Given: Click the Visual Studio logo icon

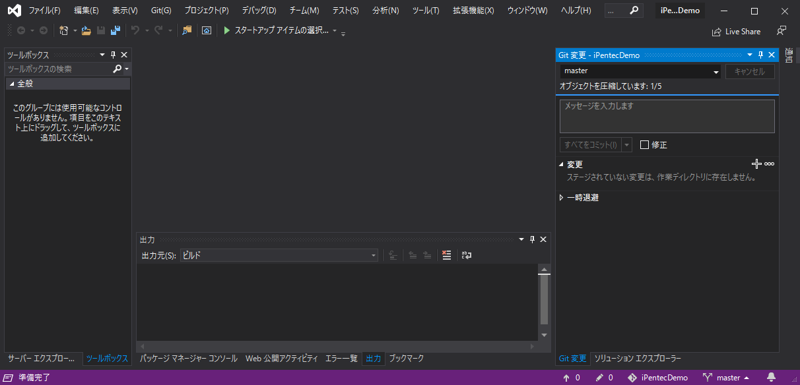Looking at the screenshot, I should (14, 10).
